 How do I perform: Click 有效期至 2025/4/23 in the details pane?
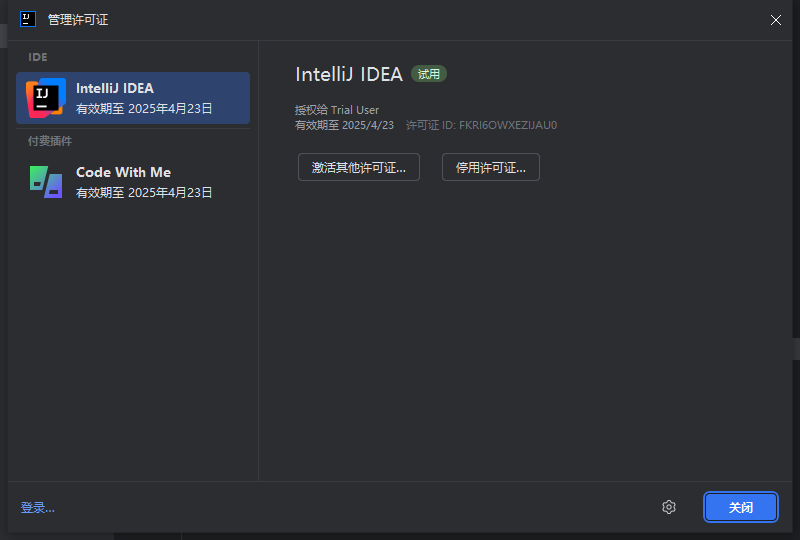[x=344, y=125]
